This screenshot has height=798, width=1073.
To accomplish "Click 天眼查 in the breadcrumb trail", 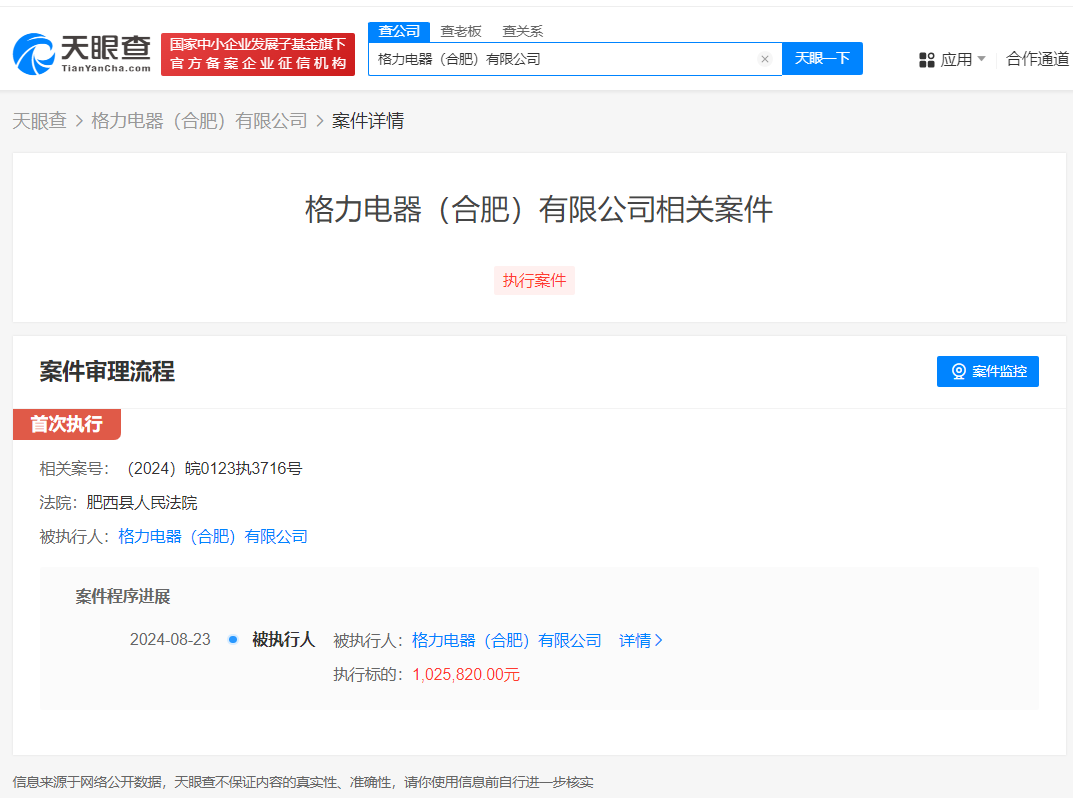I will coord(39,120).
